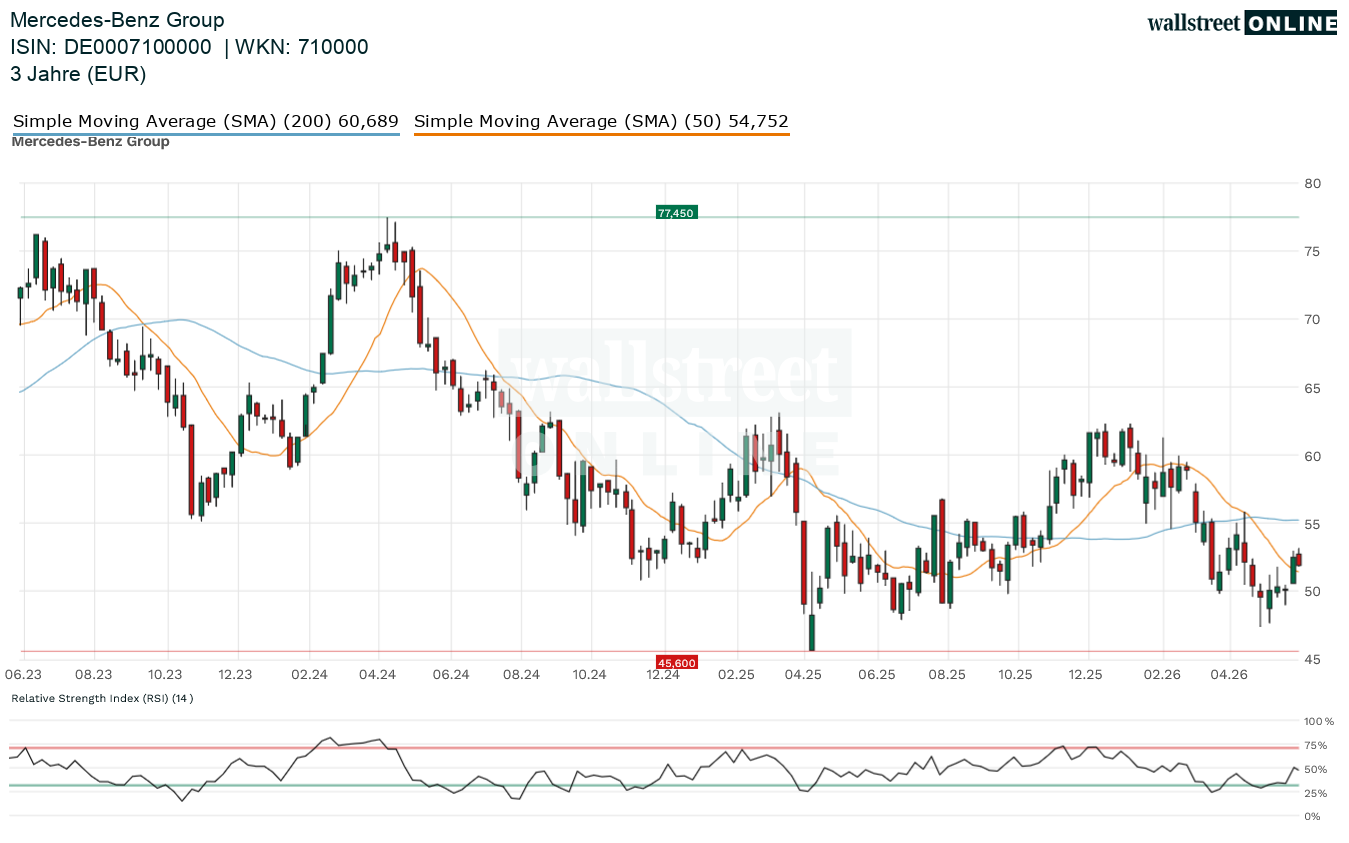Click the 08.25 date axis label
1349x843 pixels.
click(947, 675)
